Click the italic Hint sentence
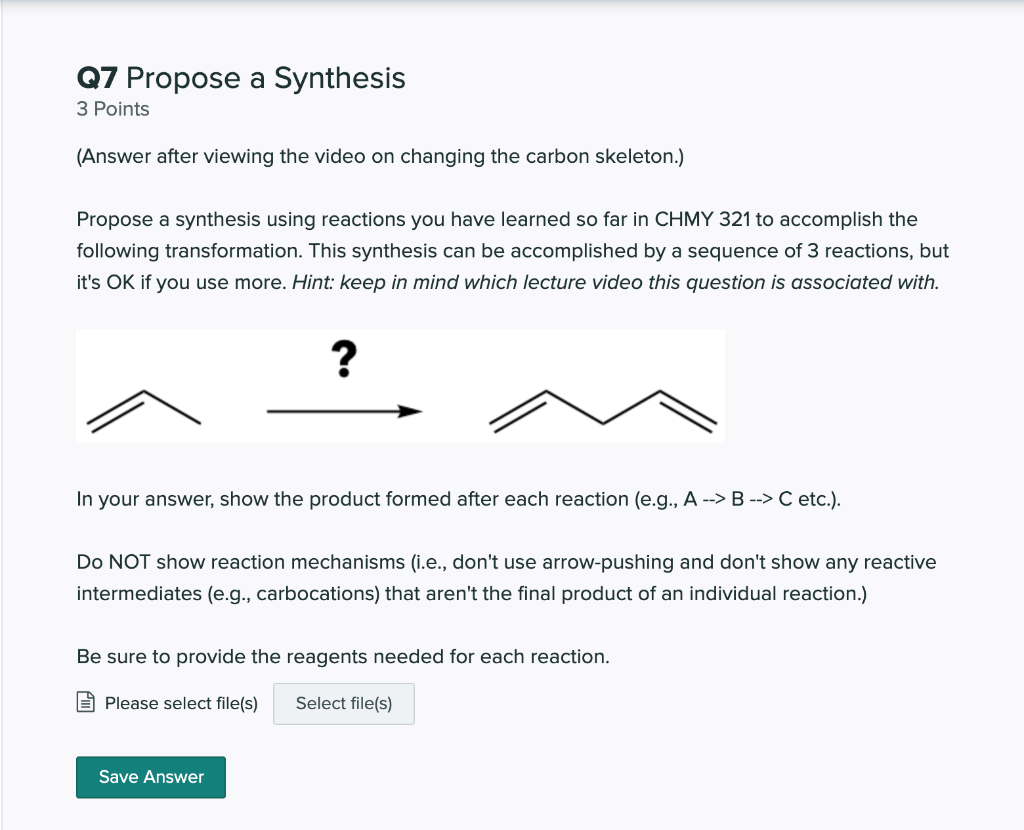Image resolution: width=1024 pixels, height=830 pixels. (x=615, y=282)
